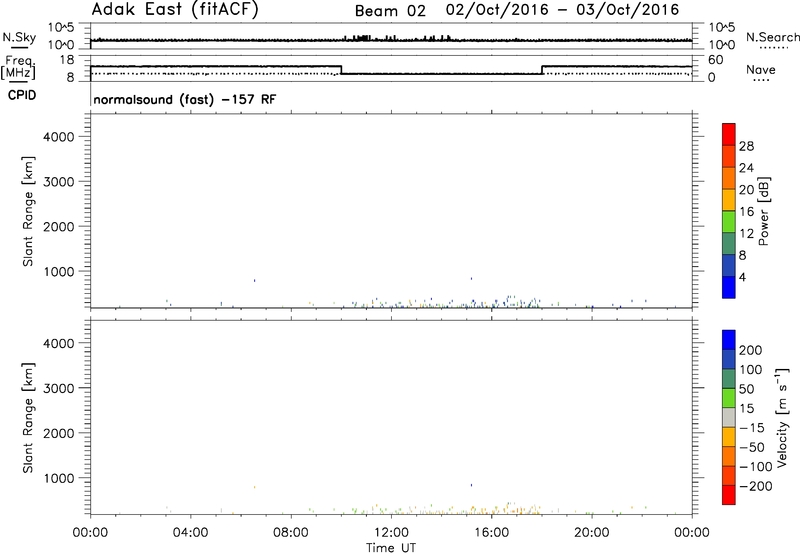Click the red segment of Power colorbar
Viewport: 800px width, 554px height.
pos(729,135)
